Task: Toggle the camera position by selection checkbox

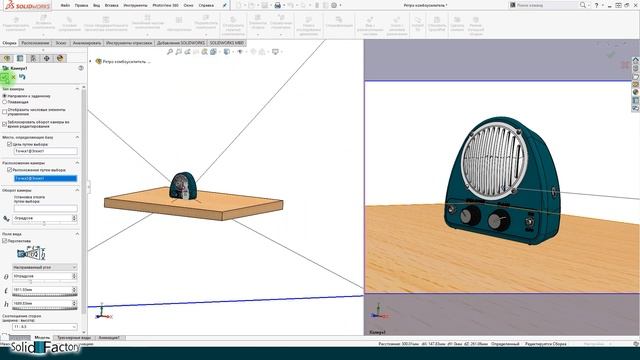Action: pyautogui.click(x=9, y=170)
